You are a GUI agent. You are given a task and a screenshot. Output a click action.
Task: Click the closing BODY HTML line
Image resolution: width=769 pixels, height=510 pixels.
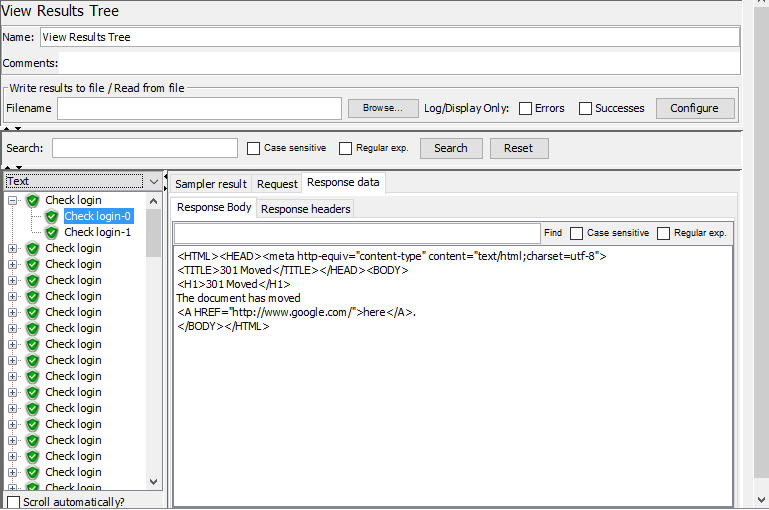[x=223, y=327]
